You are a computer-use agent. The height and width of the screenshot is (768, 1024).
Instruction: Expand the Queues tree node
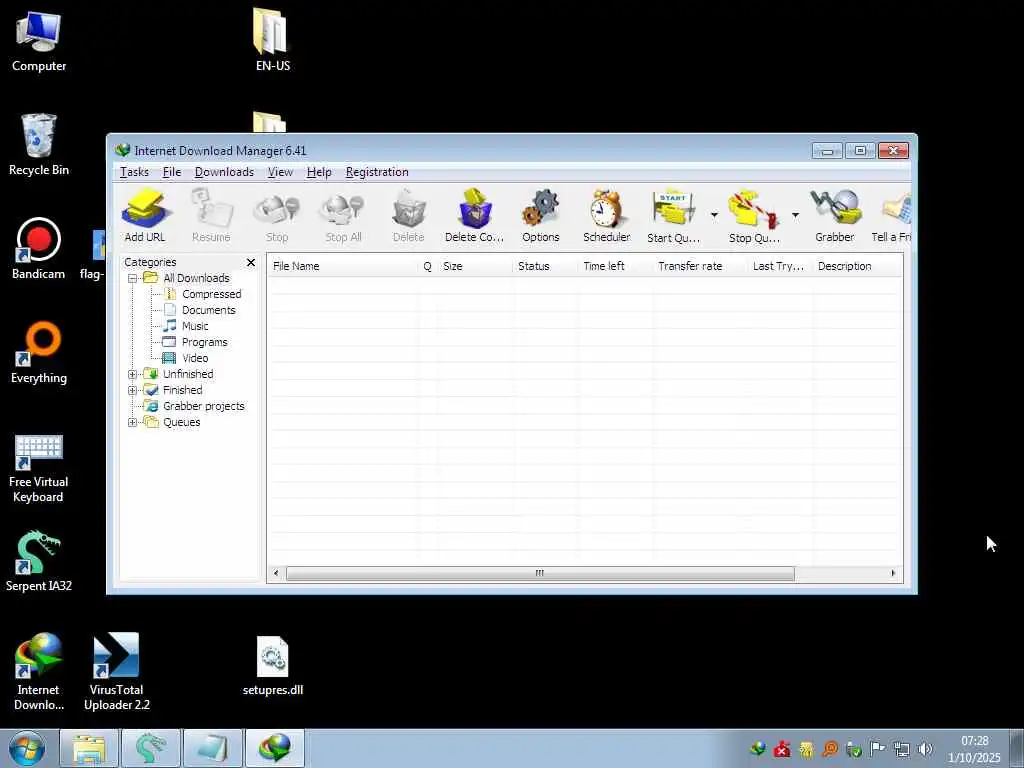pyautogui.click(x=133, y=423)
